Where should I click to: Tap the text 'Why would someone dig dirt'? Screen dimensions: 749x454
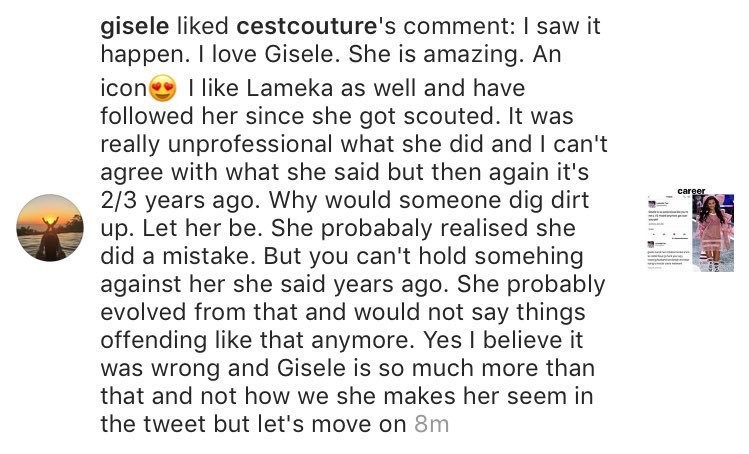click(428, 200)
